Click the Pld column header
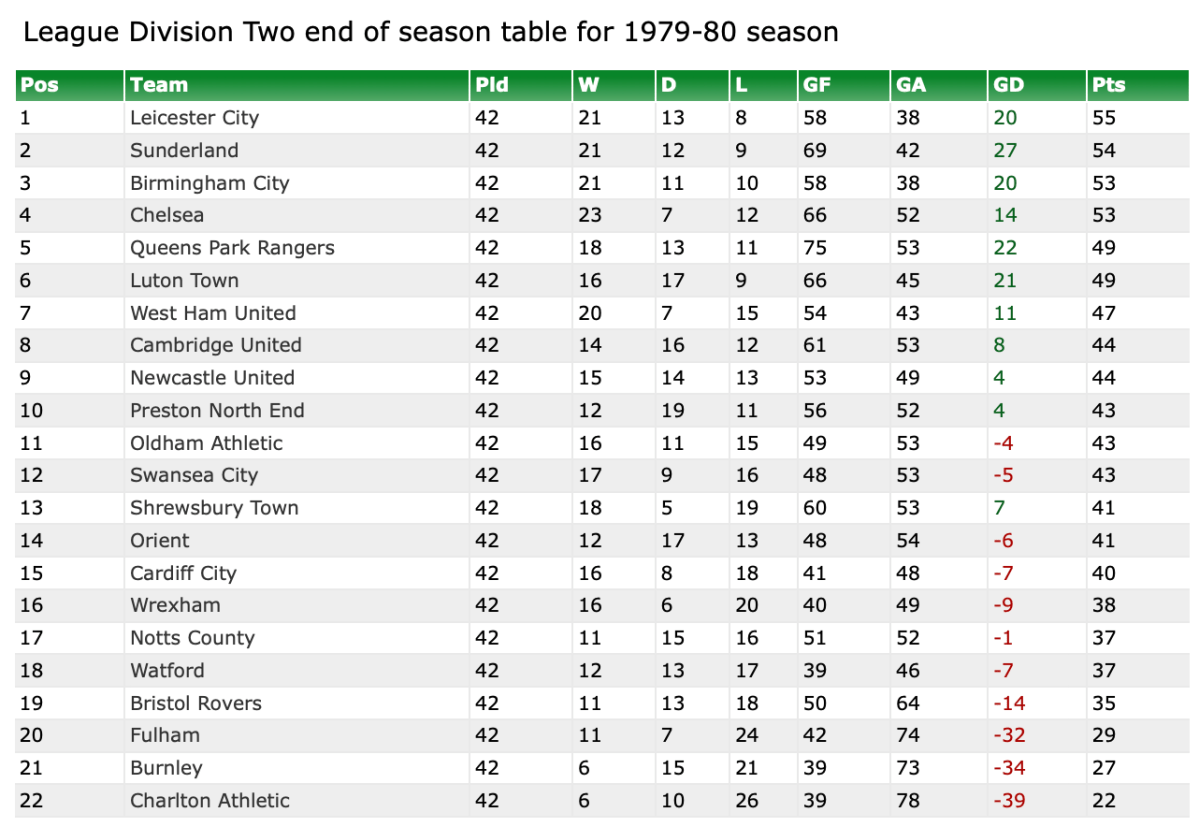The width and height of the screenshot is (1199, 827). pos(492,85)
